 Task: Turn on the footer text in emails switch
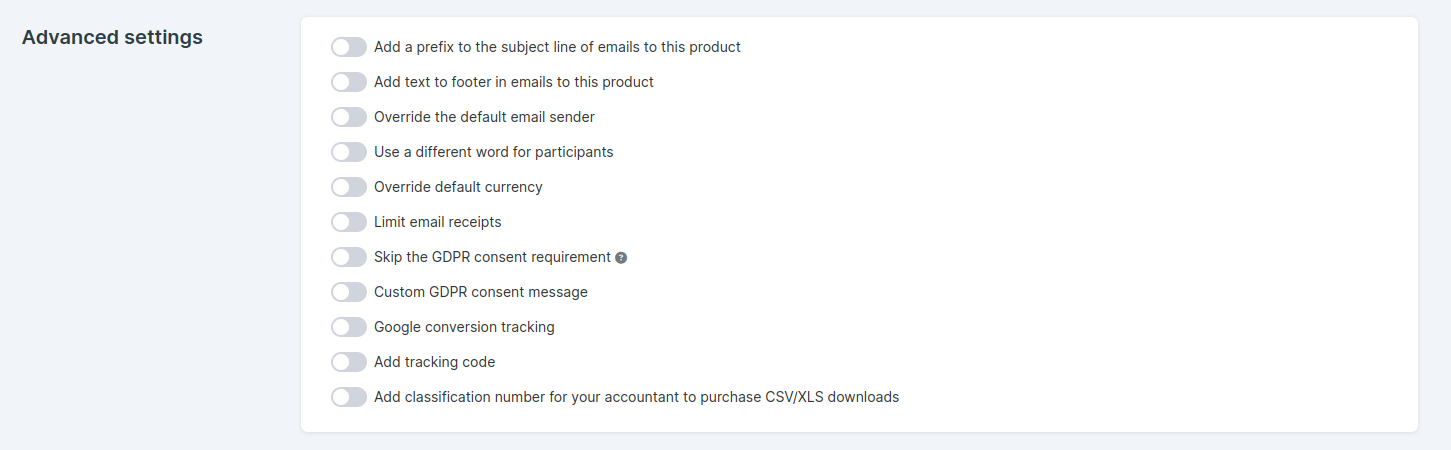coord(349,82)
